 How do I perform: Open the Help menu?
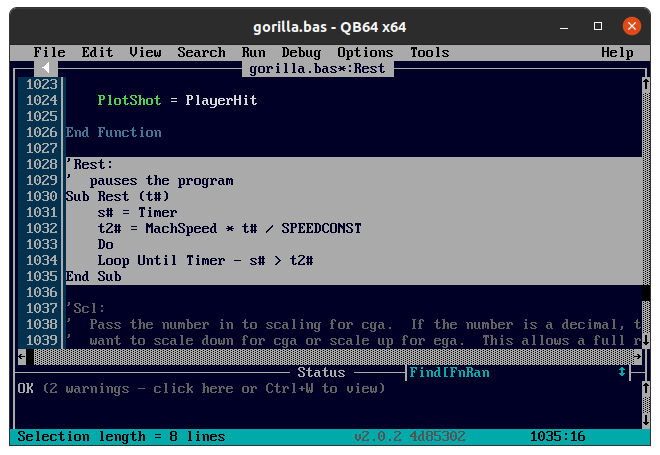(617, 53)
